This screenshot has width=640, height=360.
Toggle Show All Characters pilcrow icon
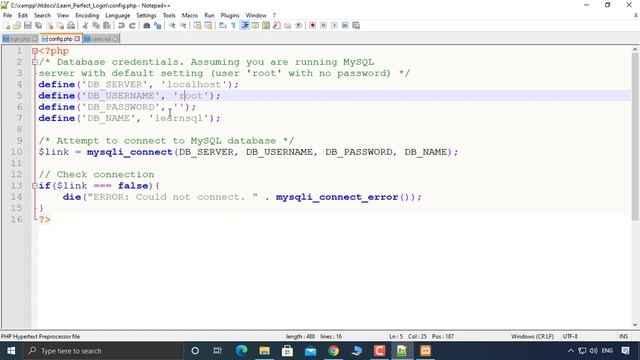click(x=233, y=25)
